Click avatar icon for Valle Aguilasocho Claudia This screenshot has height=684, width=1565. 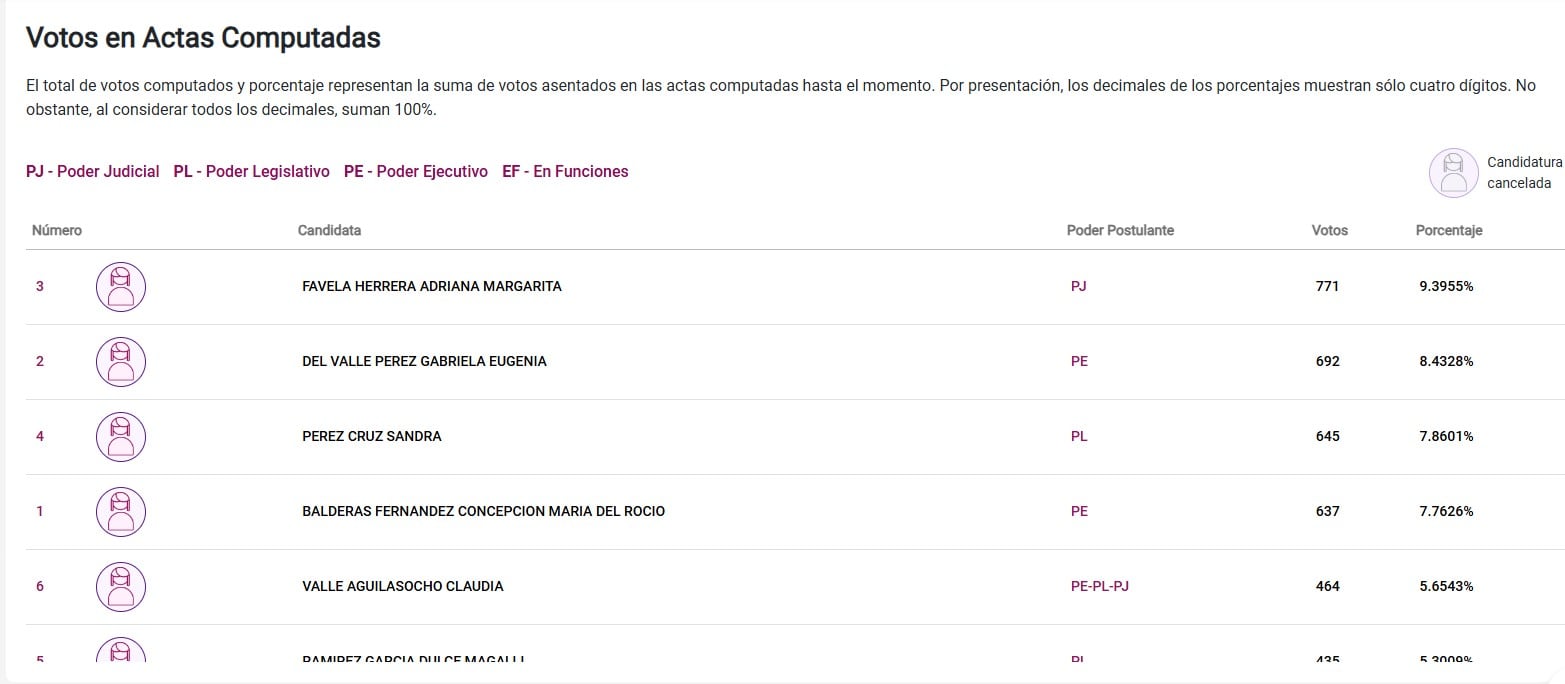(x=121, y=587)
